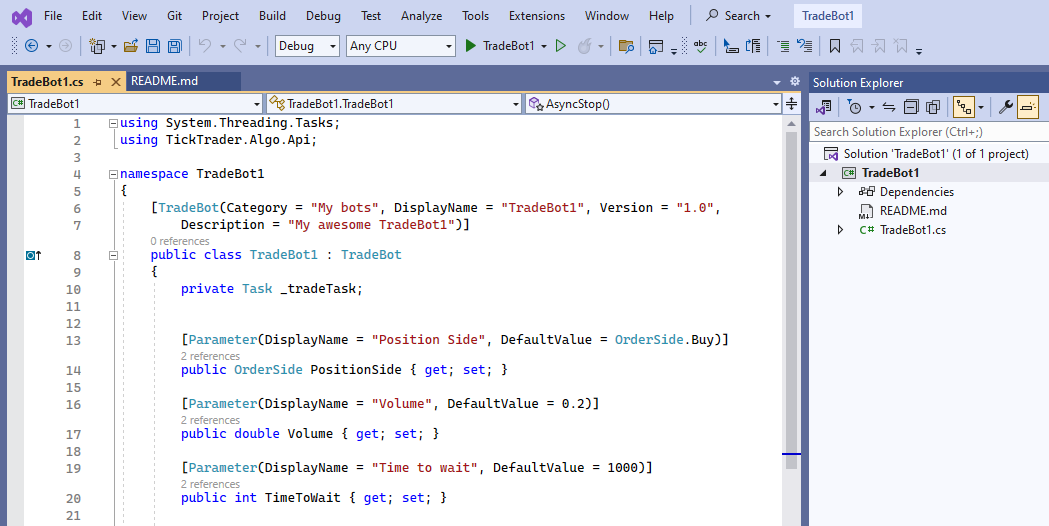
Task: Toggle Preview Selected Items in Solution Explorer
Action: point(1028,107)
